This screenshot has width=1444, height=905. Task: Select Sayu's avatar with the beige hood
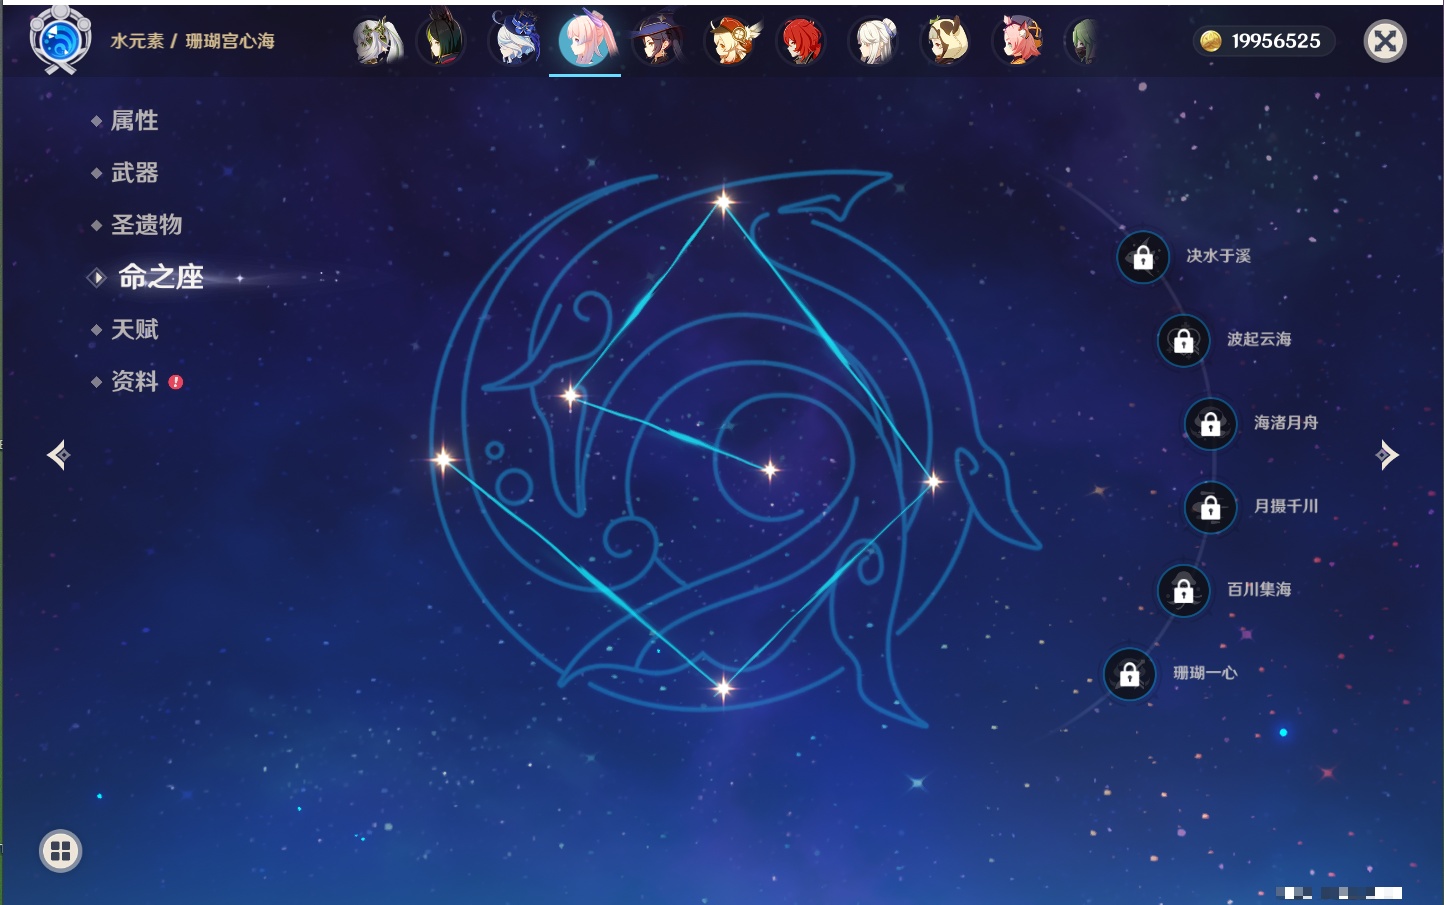tap(946, 40)
